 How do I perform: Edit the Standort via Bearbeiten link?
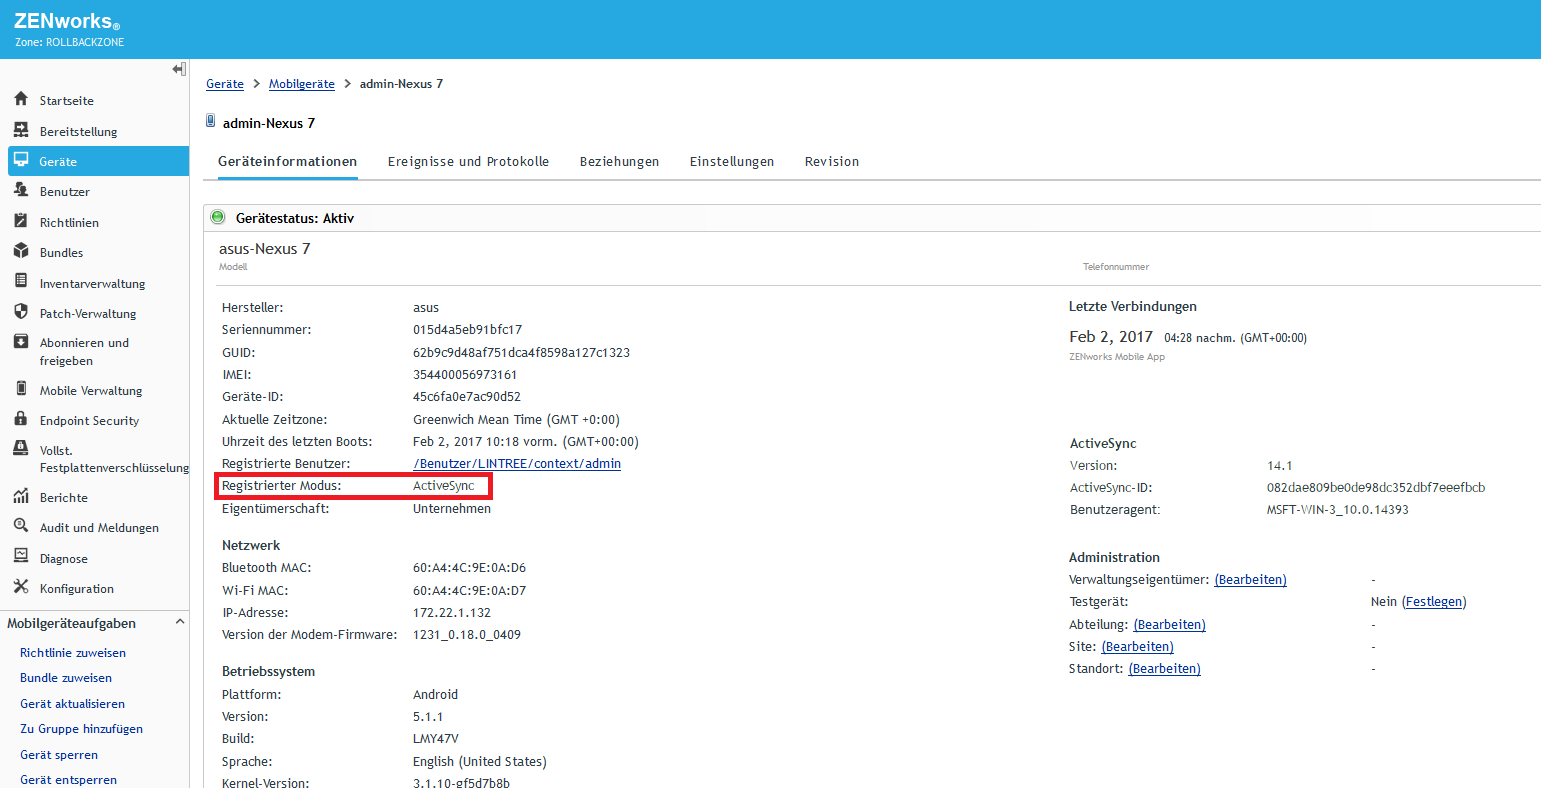1164,668
